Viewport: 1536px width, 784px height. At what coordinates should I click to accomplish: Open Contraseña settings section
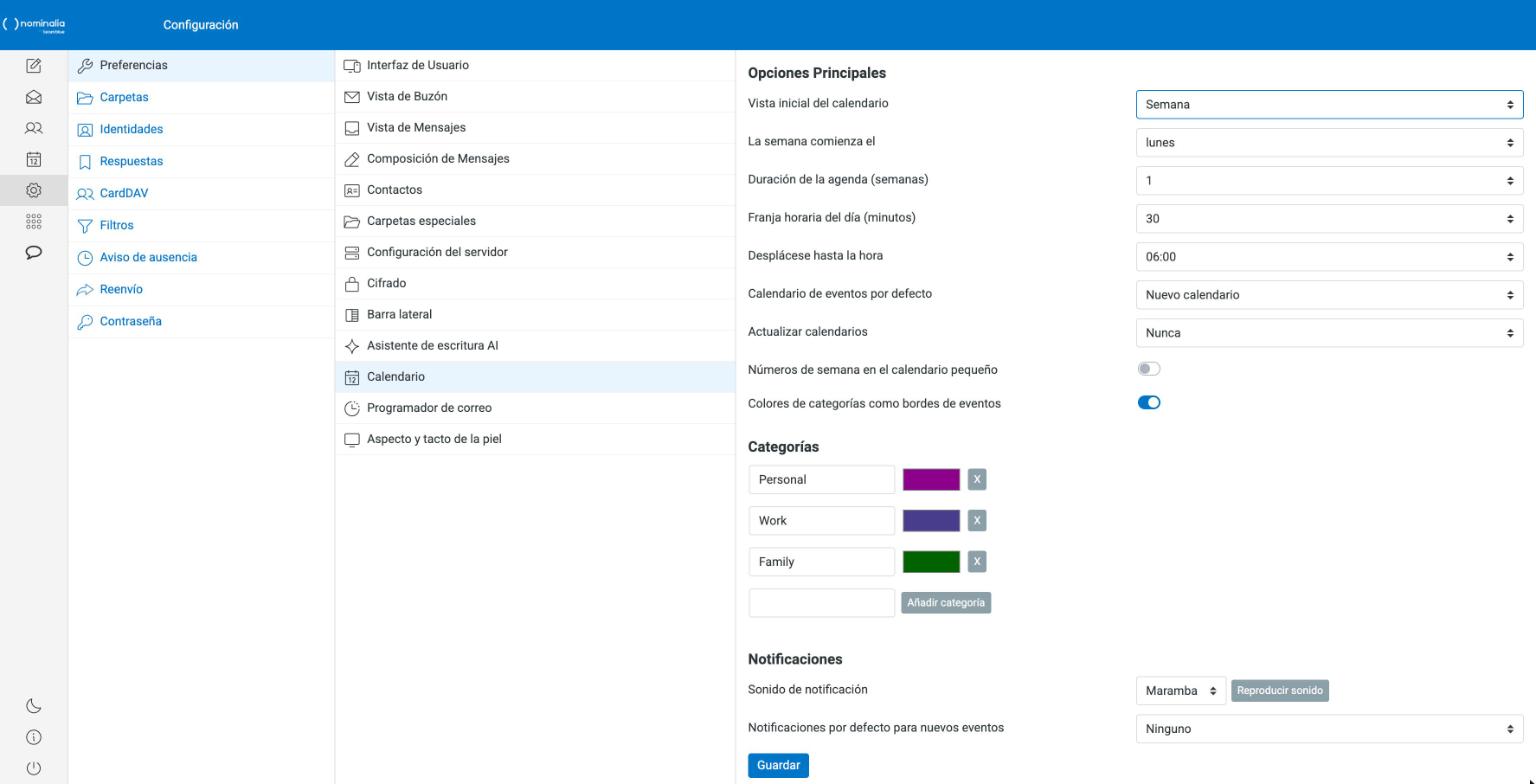pyautogui.click(x=201, y=321)
